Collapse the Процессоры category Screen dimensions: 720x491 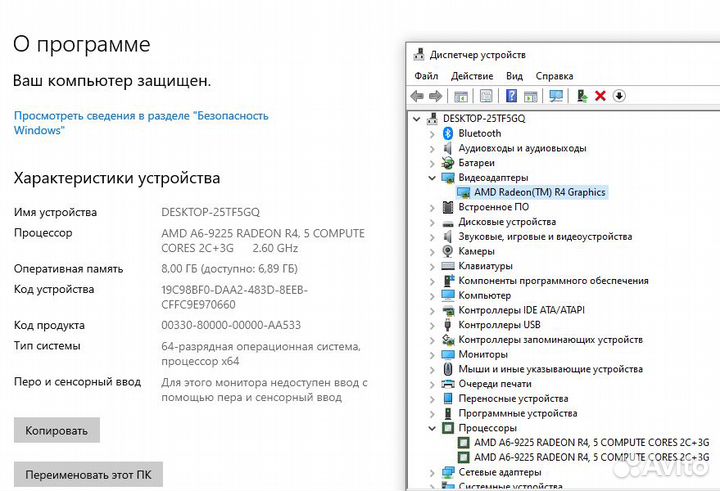pos(432,428)
